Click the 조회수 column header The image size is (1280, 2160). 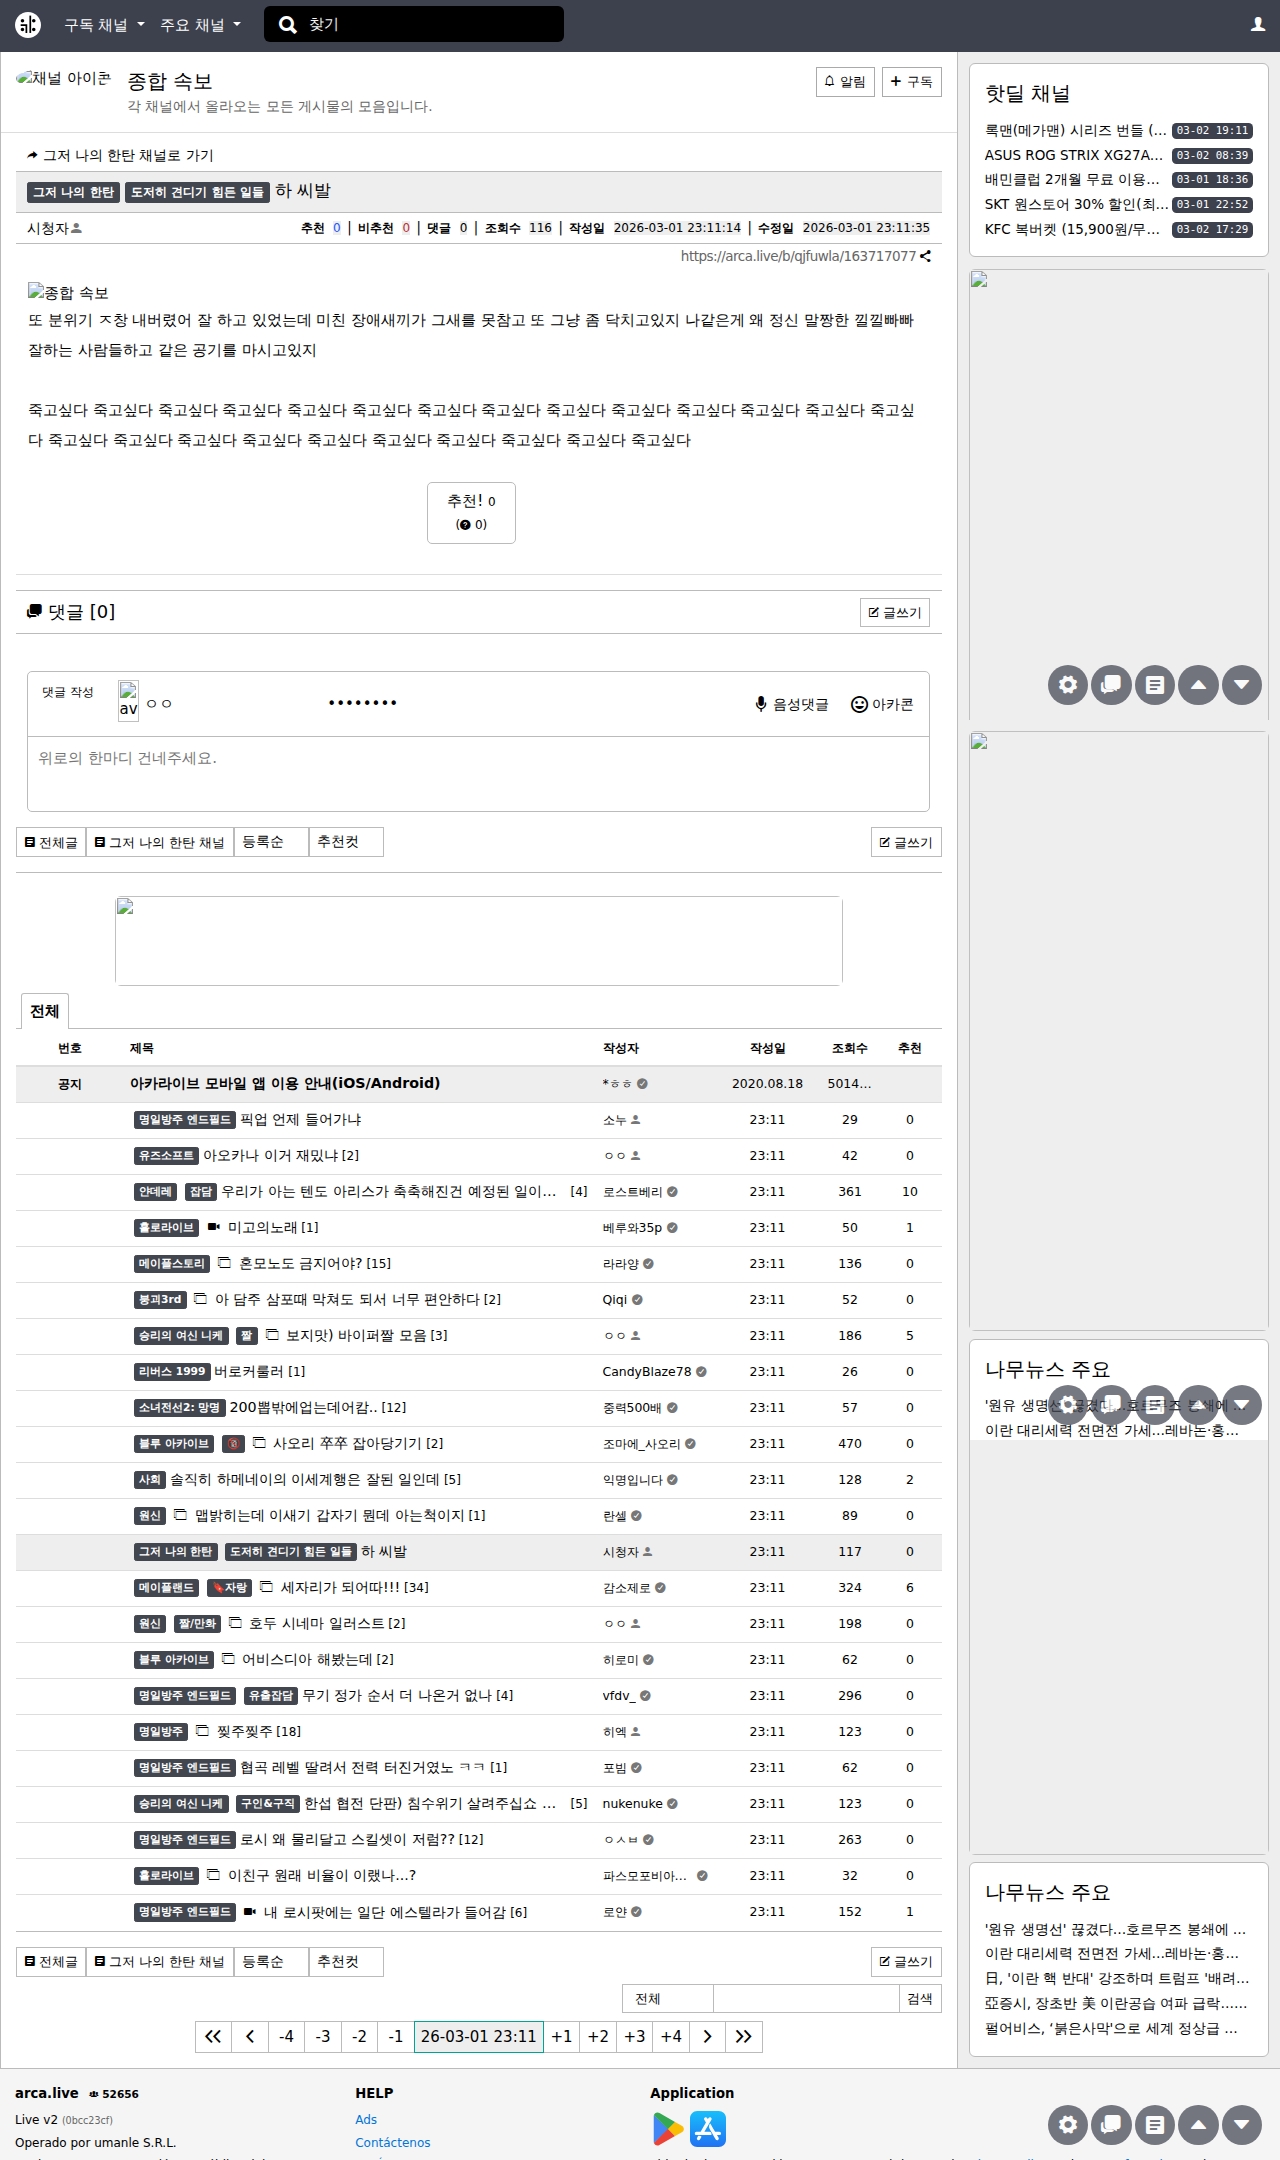click(850, 1048)
